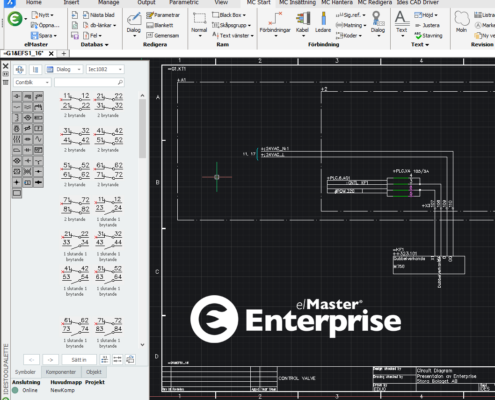The width and height of the screenshot is (495, 400).
Task: Click the sine wave symbol category icon
Action: click(x=38, y=139)
